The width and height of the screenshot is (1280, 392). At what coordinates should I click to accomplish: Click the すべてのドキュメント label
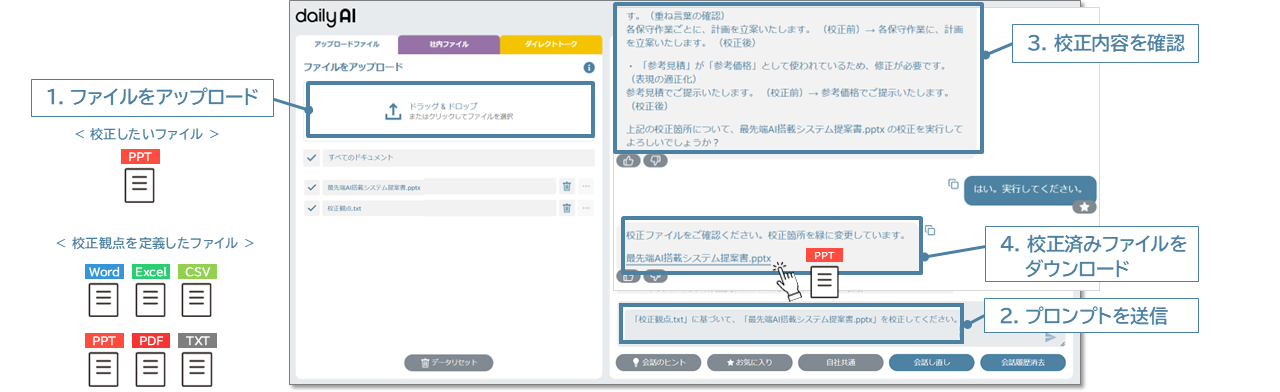[x=361, y=158]
